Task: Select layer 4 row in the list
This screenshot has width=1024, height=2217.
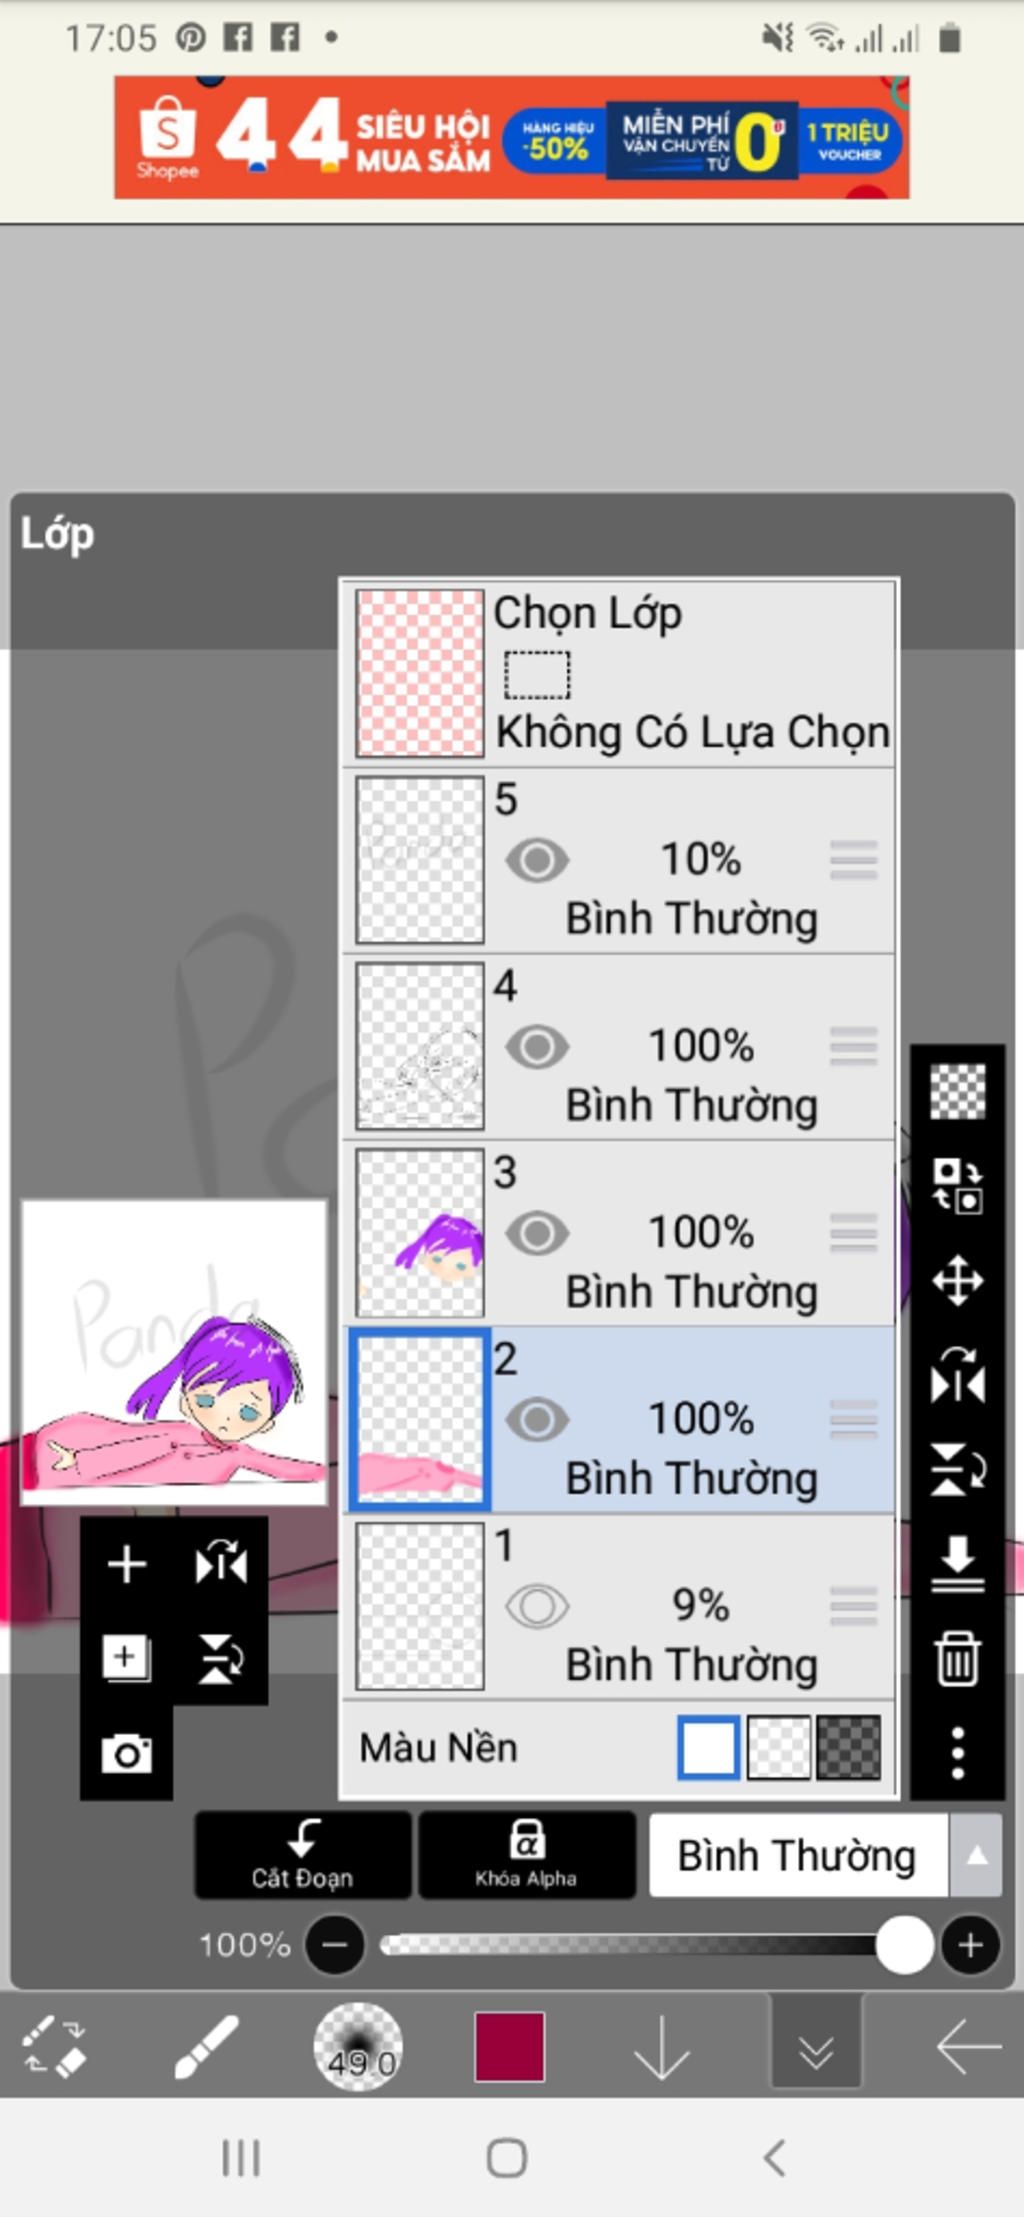Action: point(620,1046)
